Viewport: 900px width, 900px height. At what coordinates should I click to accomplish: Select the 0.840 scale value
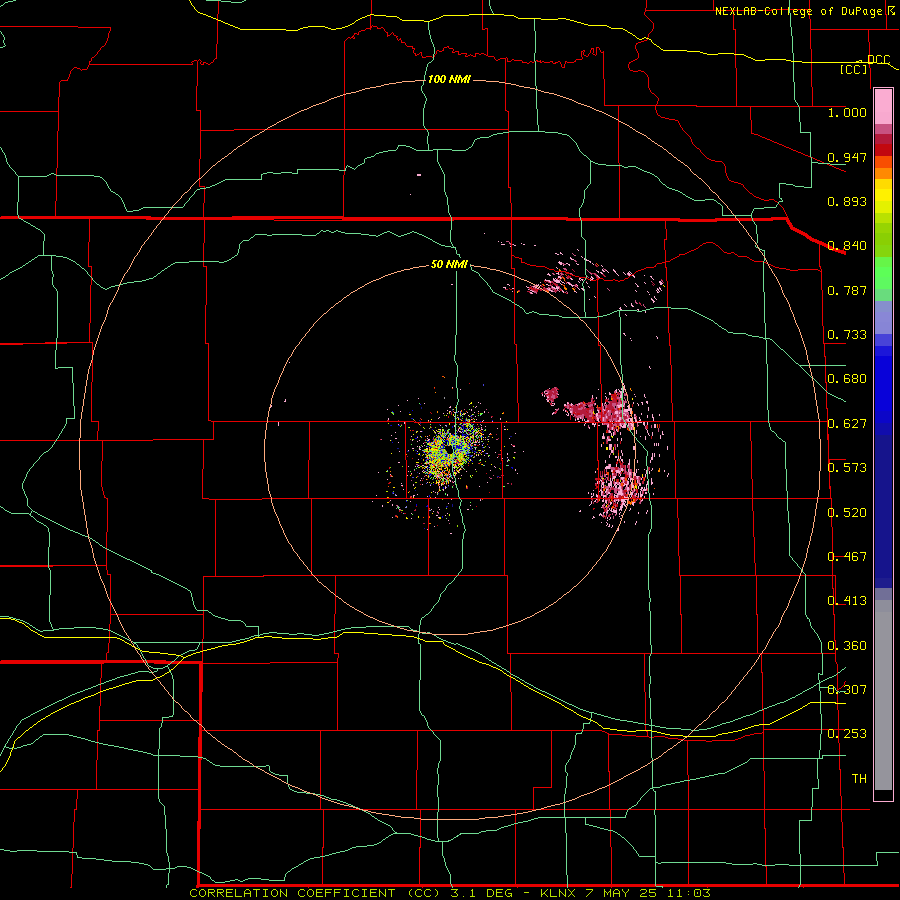point(847,246)
